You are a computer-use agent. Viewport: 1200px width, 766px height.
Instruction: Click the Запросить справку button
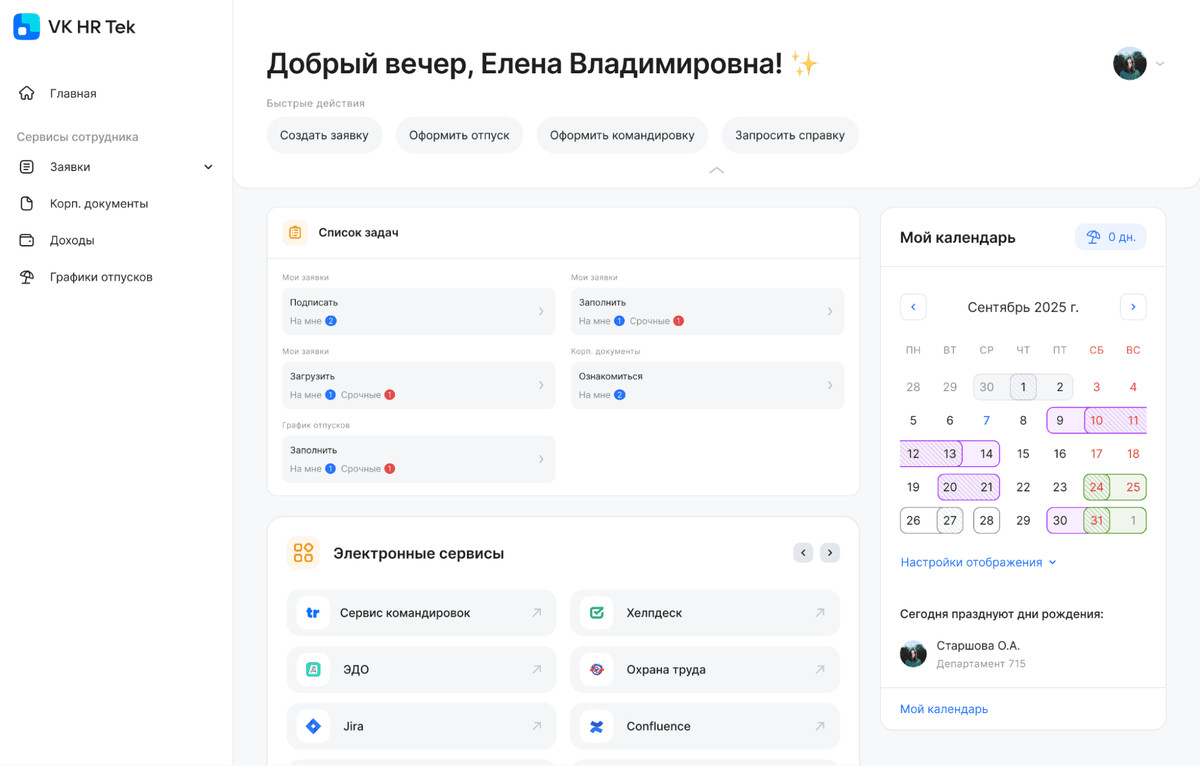[x=790, y=135]
